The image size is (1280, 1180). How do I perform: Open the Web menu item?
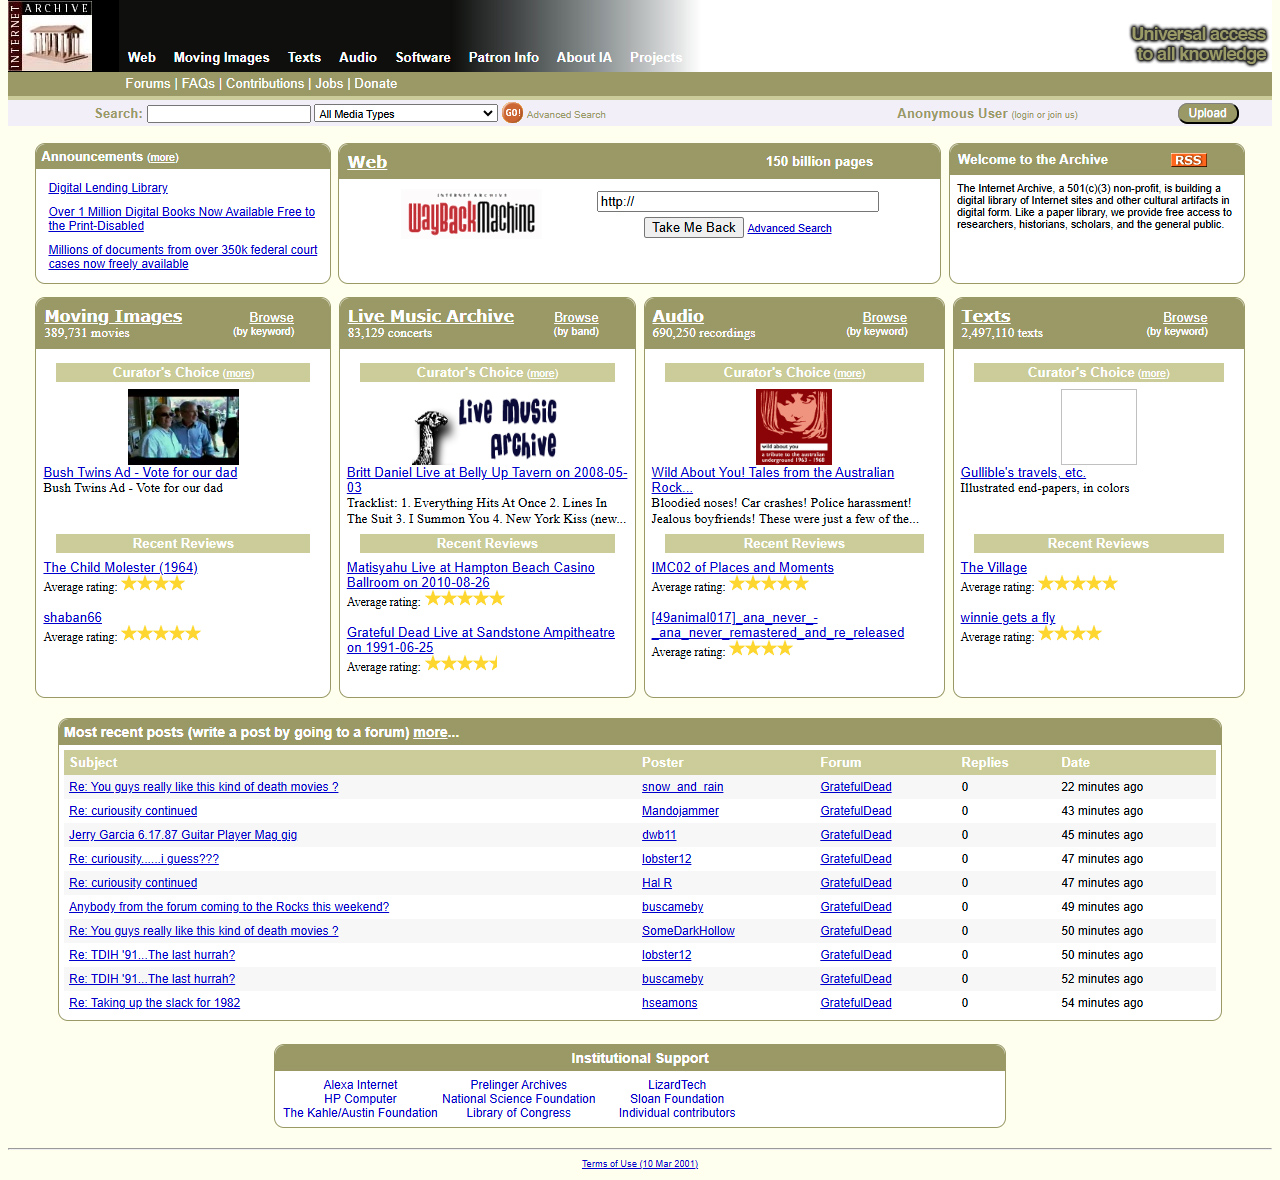[x=142, y=58]
